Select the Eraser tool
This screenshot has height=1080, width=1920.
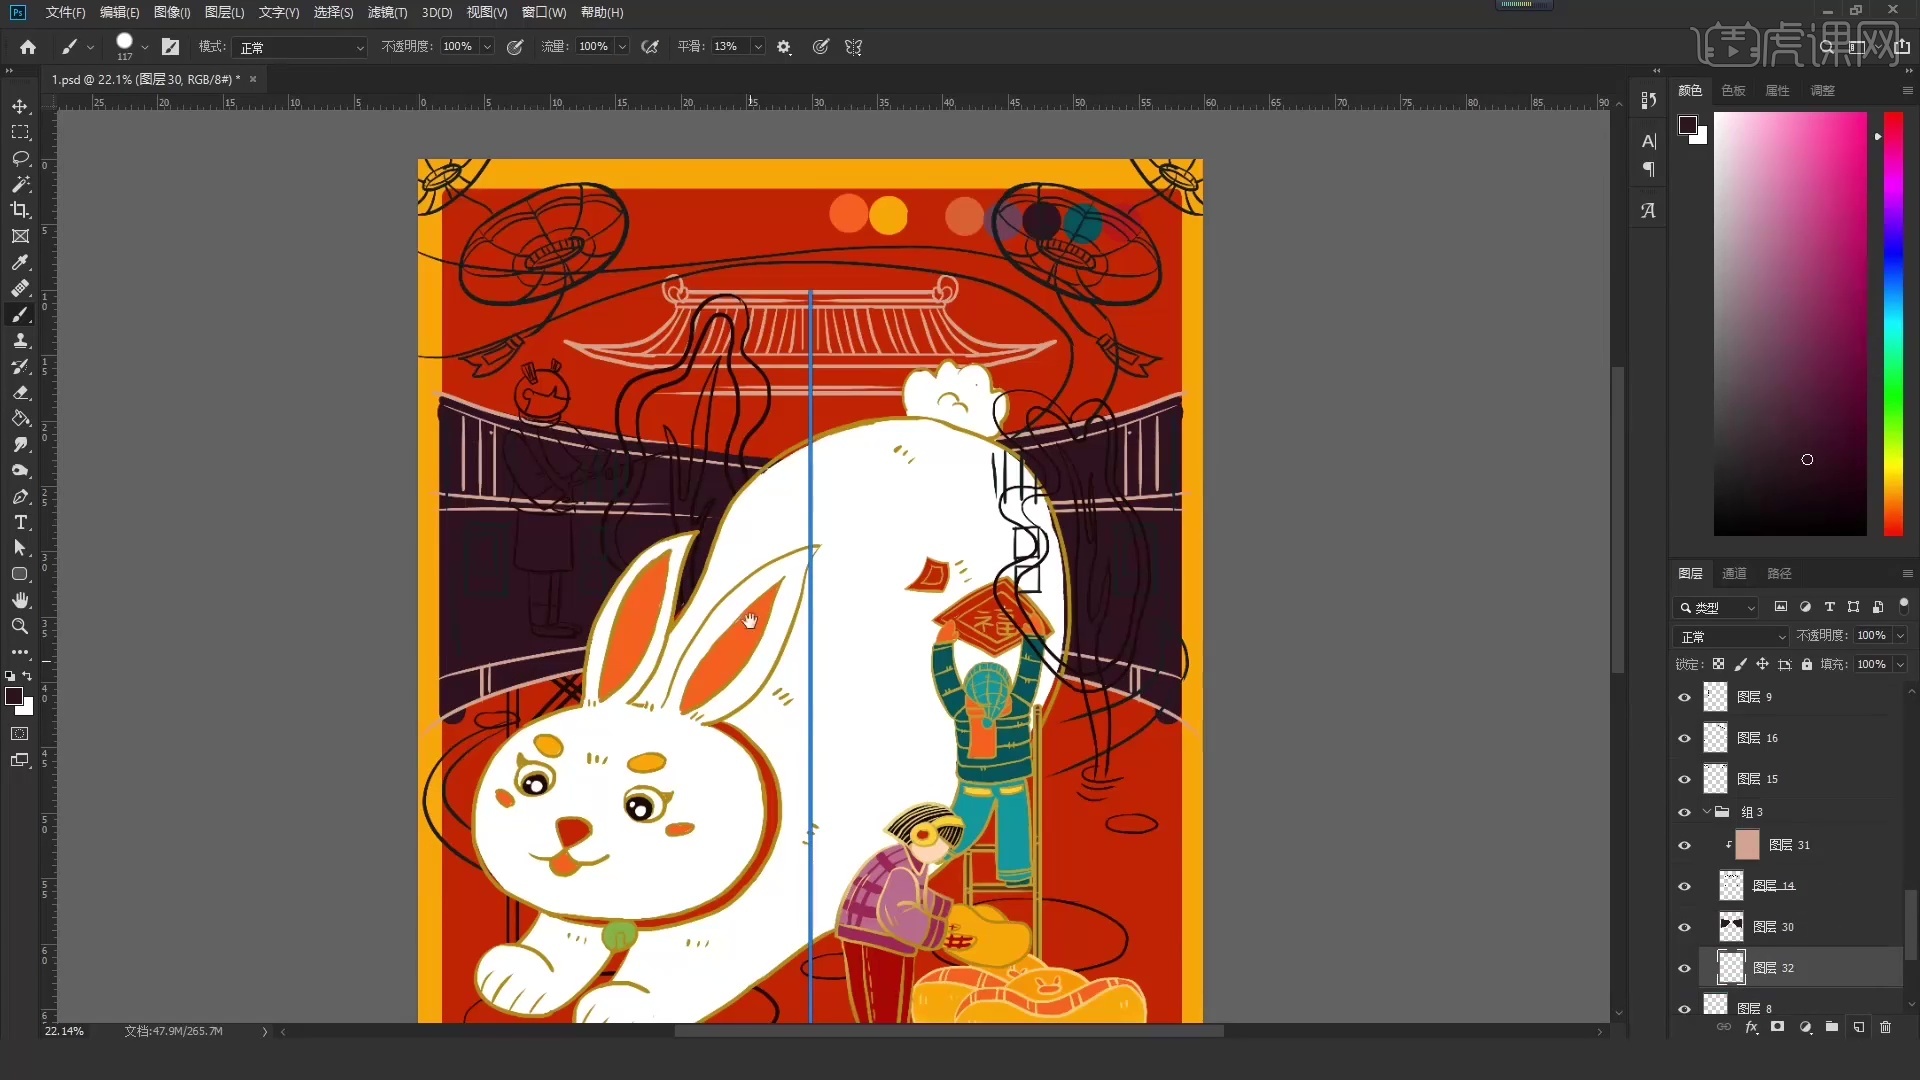click(20, 392)
